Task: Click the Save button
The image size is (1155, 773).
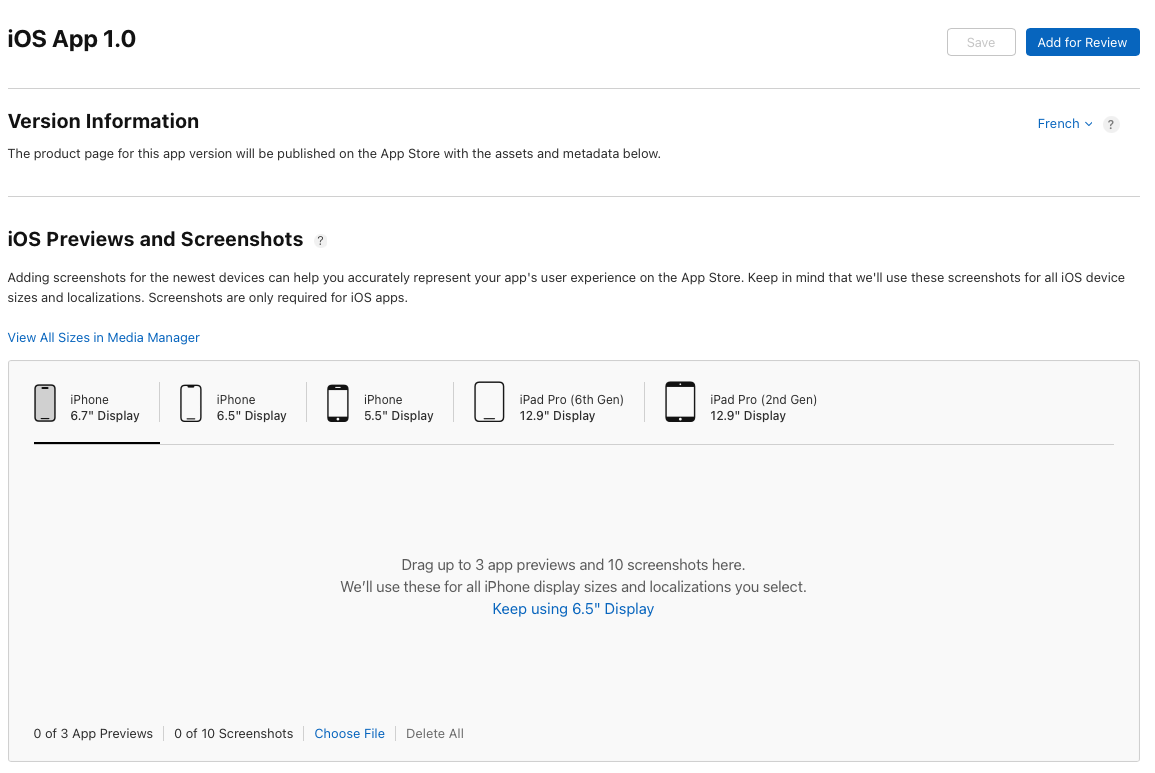Action: [980, 42]
